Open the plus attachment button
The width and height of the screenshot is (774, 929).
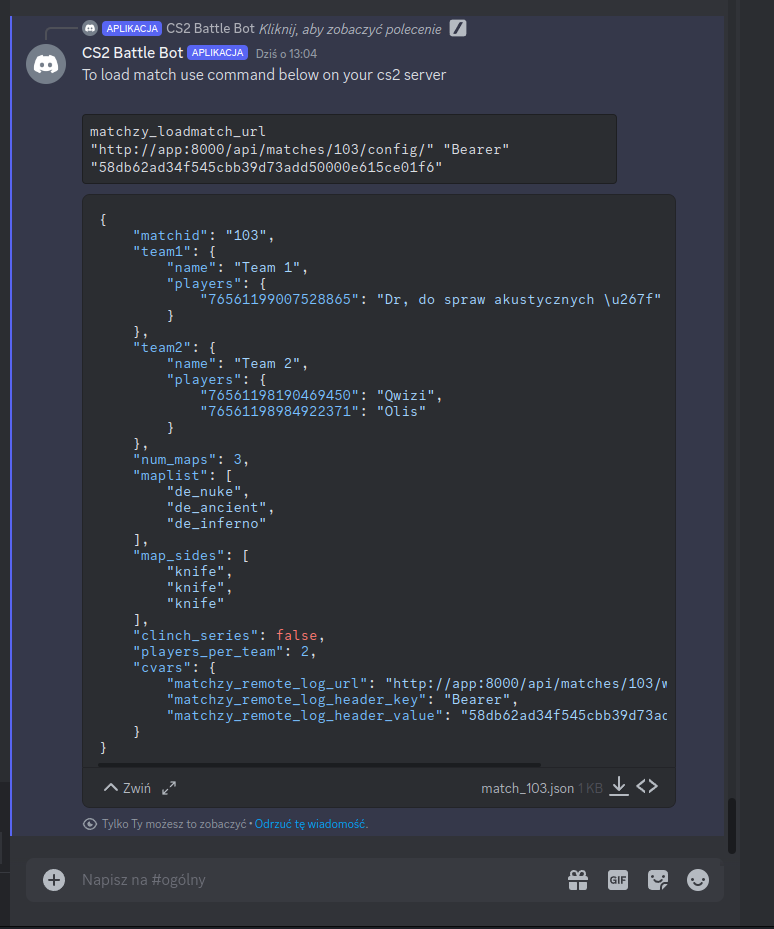point(54,880)
